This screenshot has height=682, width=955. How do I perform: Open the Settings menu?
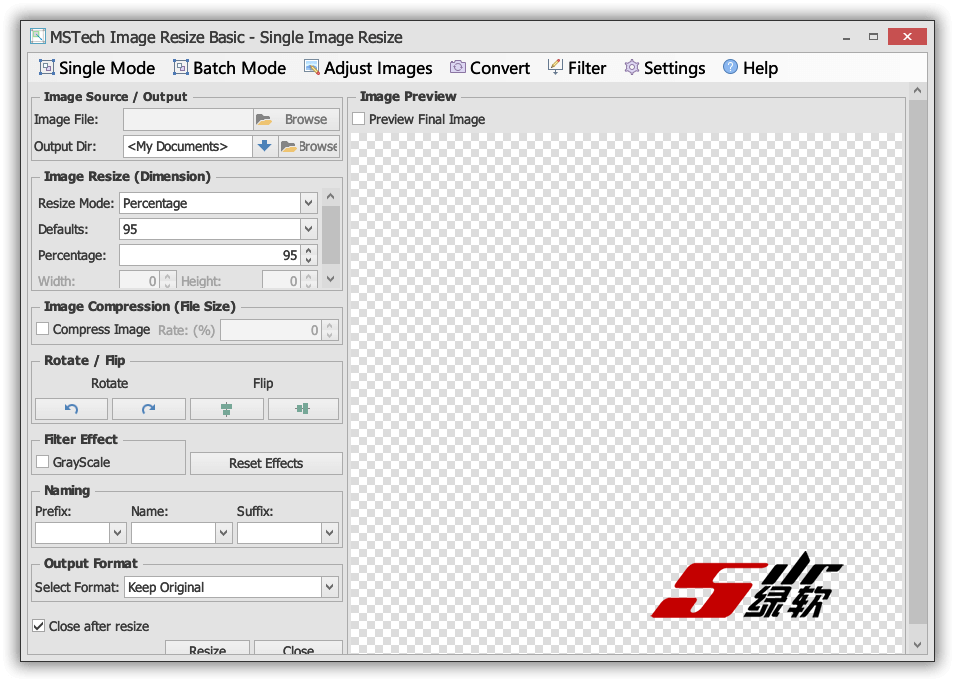664,68
